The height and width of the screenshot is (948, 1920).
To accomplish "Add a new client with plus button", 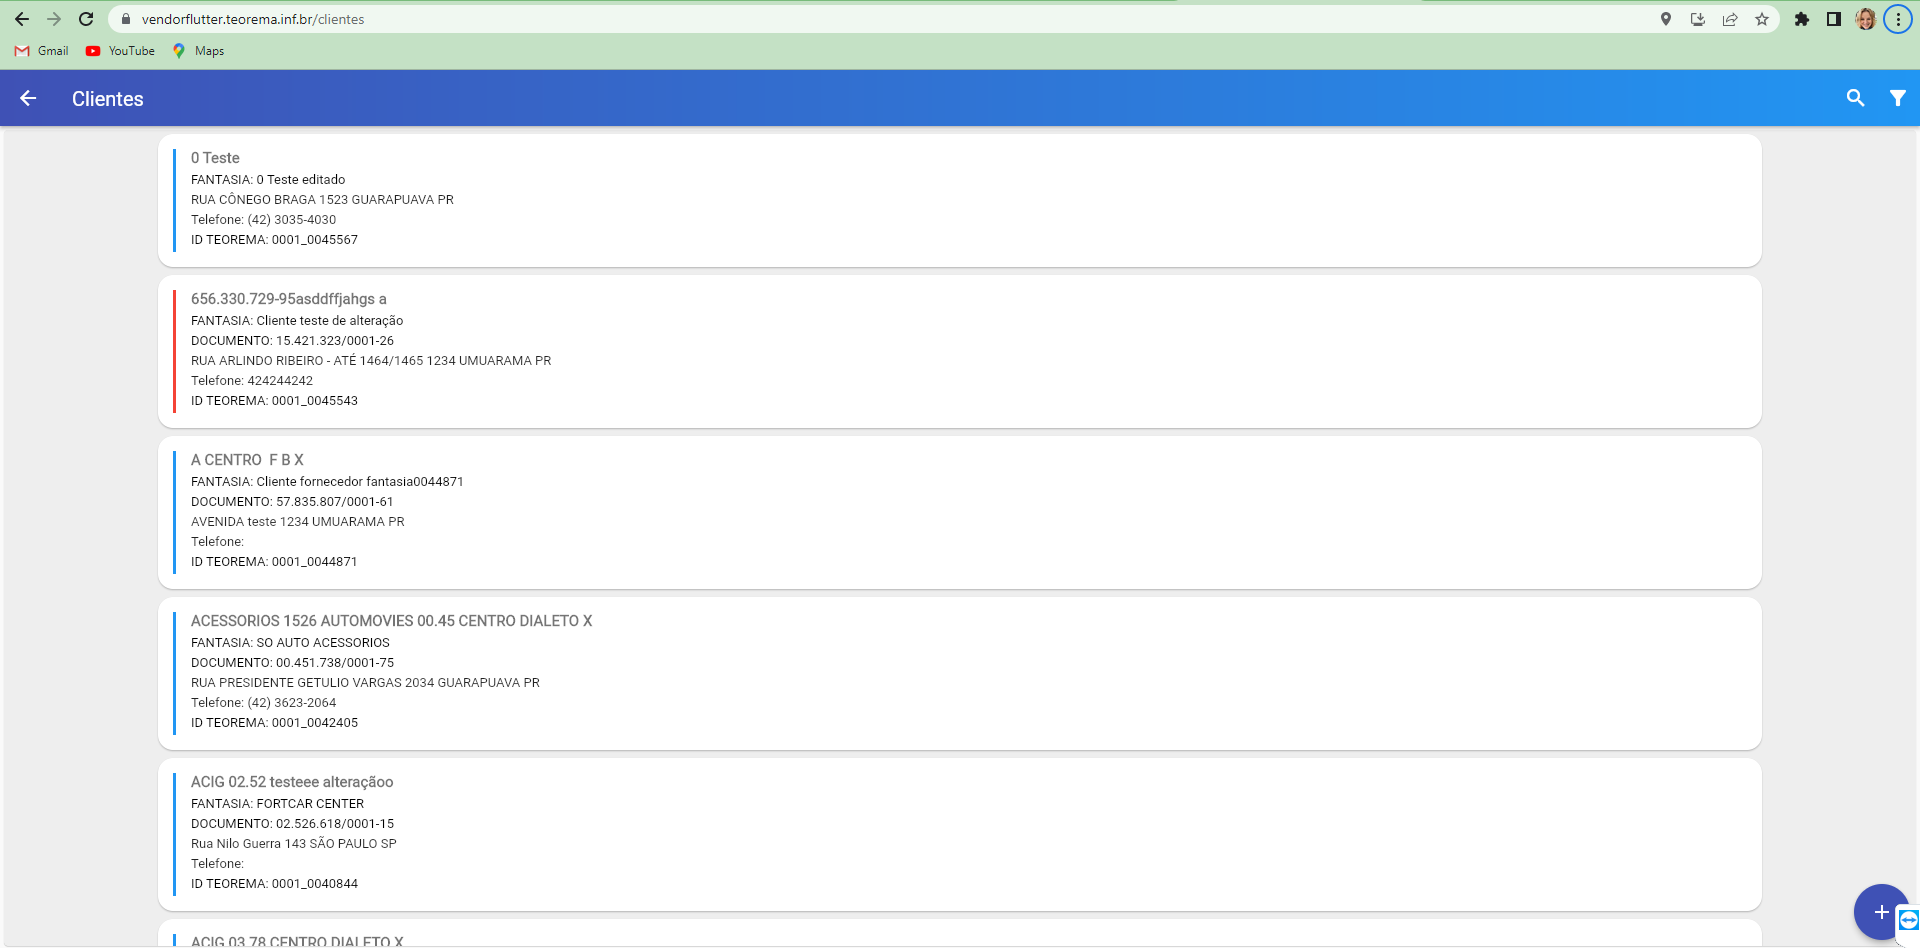I will click(x=1881, y=912).
